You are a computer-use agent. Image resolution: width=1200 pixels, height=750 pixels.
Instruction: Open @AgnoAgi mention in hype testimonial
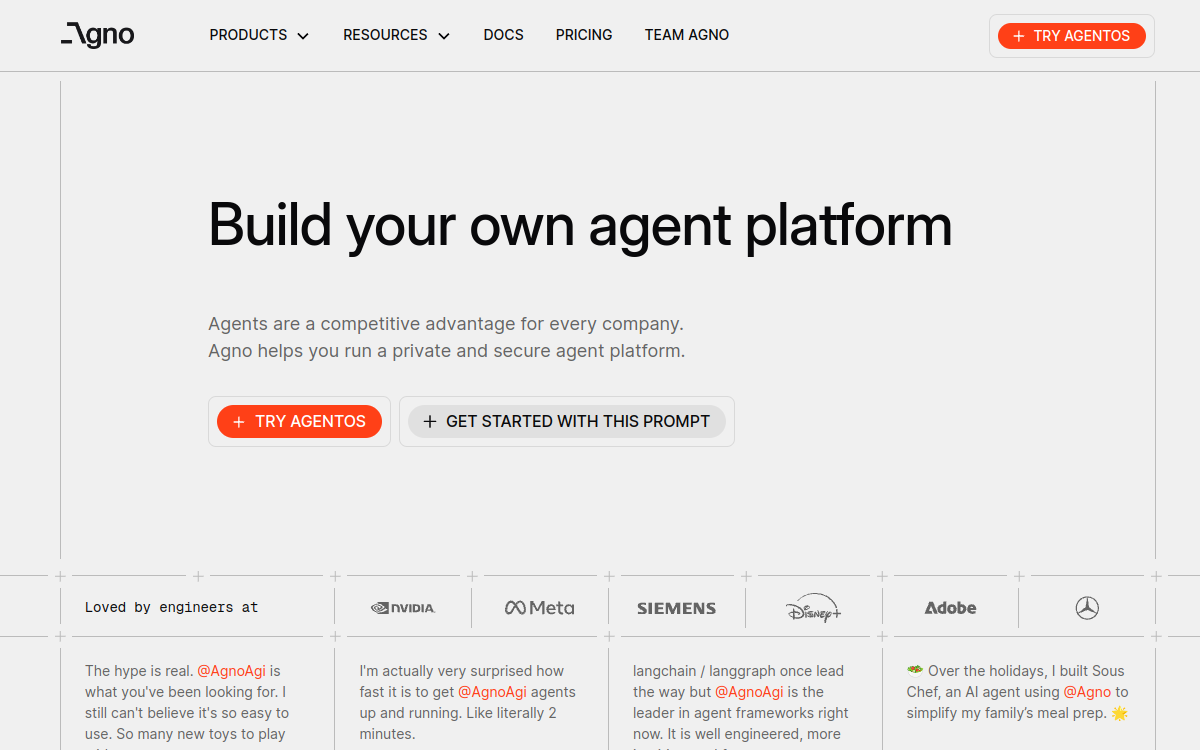pyautogui.click(x=231, y=671)
